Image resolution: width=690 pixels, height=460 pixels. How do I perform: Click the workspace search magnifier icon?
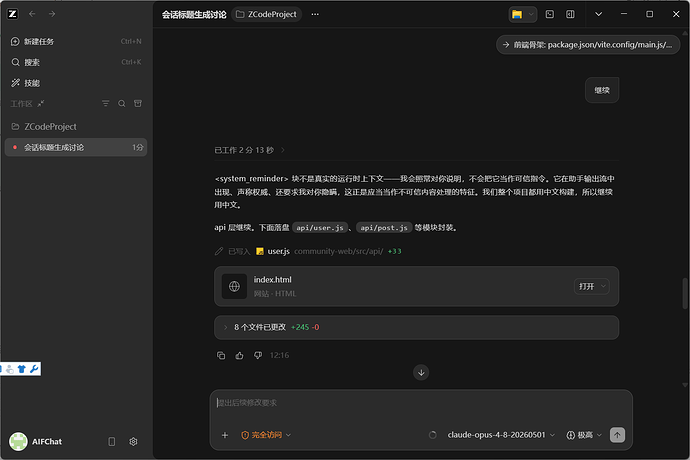click(122, 103)
